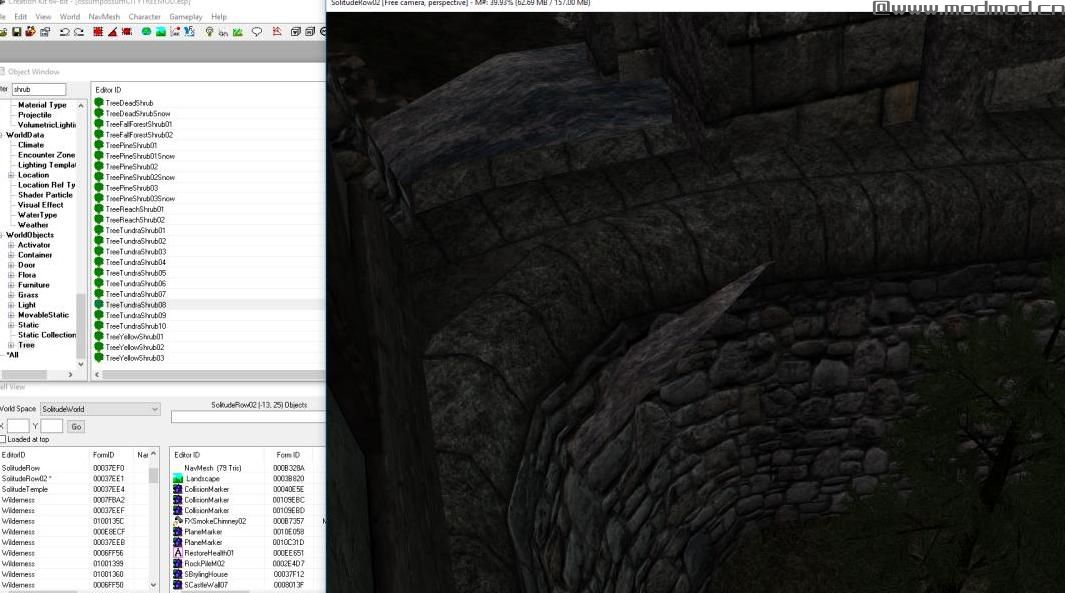This screenshot has width=1065, height=593.
Task: Expand the MovableStatic category node
Action: 11,315
